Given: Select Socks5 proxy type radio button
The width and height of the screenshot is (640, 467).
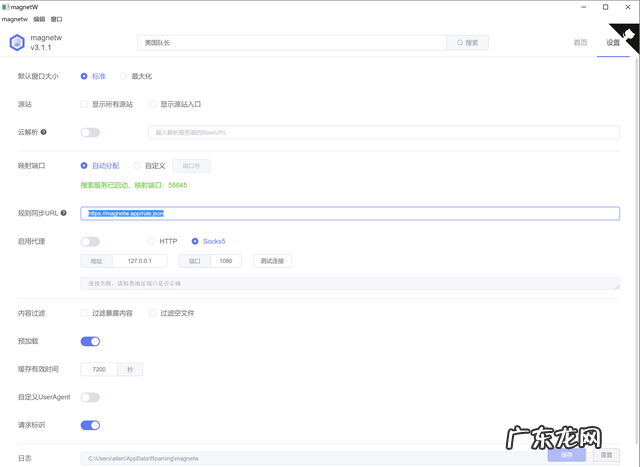Looking at the screenshot, I should coord(195,241).
